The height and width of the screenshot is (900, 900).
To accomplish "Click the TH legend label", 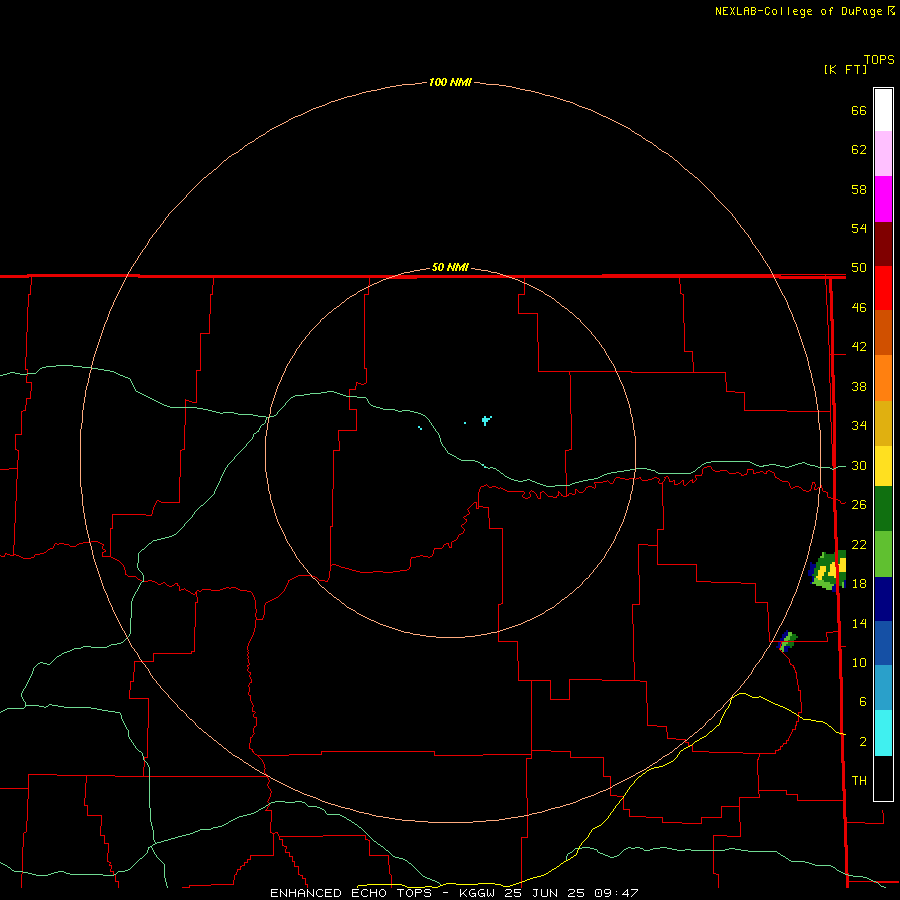I will [x=859, y=781].
